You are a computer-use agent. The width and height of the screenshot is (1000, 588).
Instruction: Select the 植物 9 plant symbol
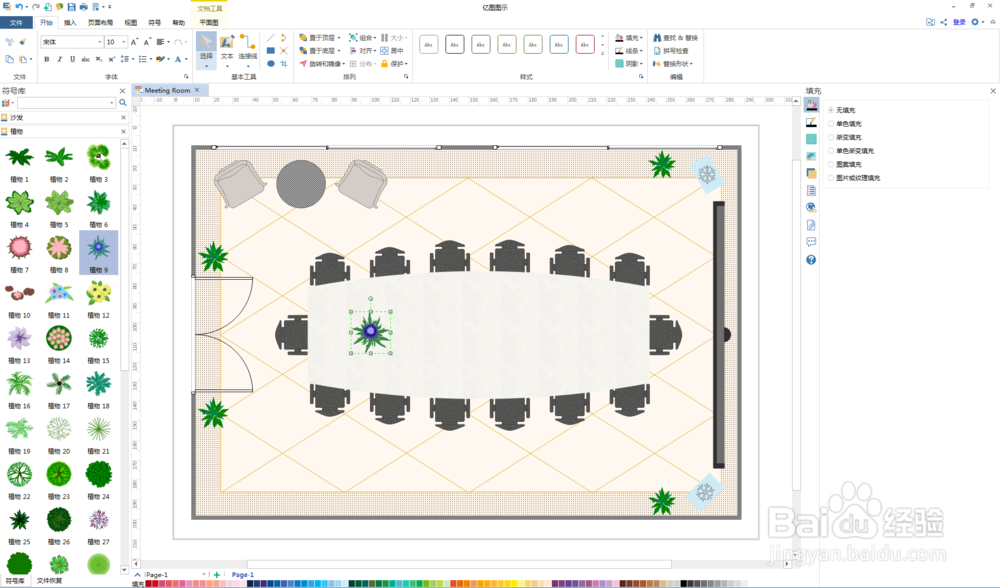coord(98,253)
